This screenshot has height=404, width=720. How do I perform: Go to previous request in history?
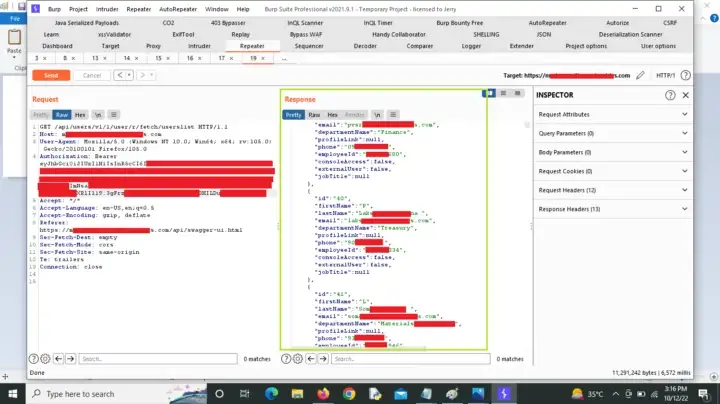[120, 75]
